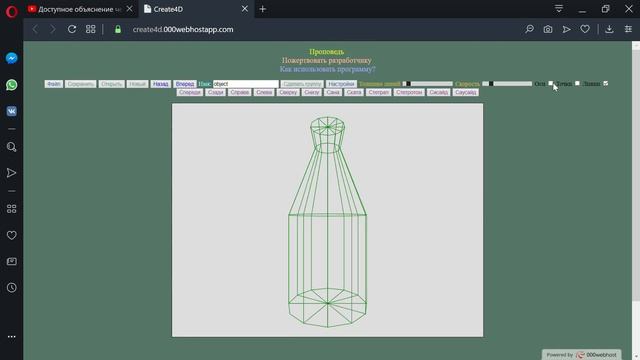Open the downloads icon

click(609, 29)
